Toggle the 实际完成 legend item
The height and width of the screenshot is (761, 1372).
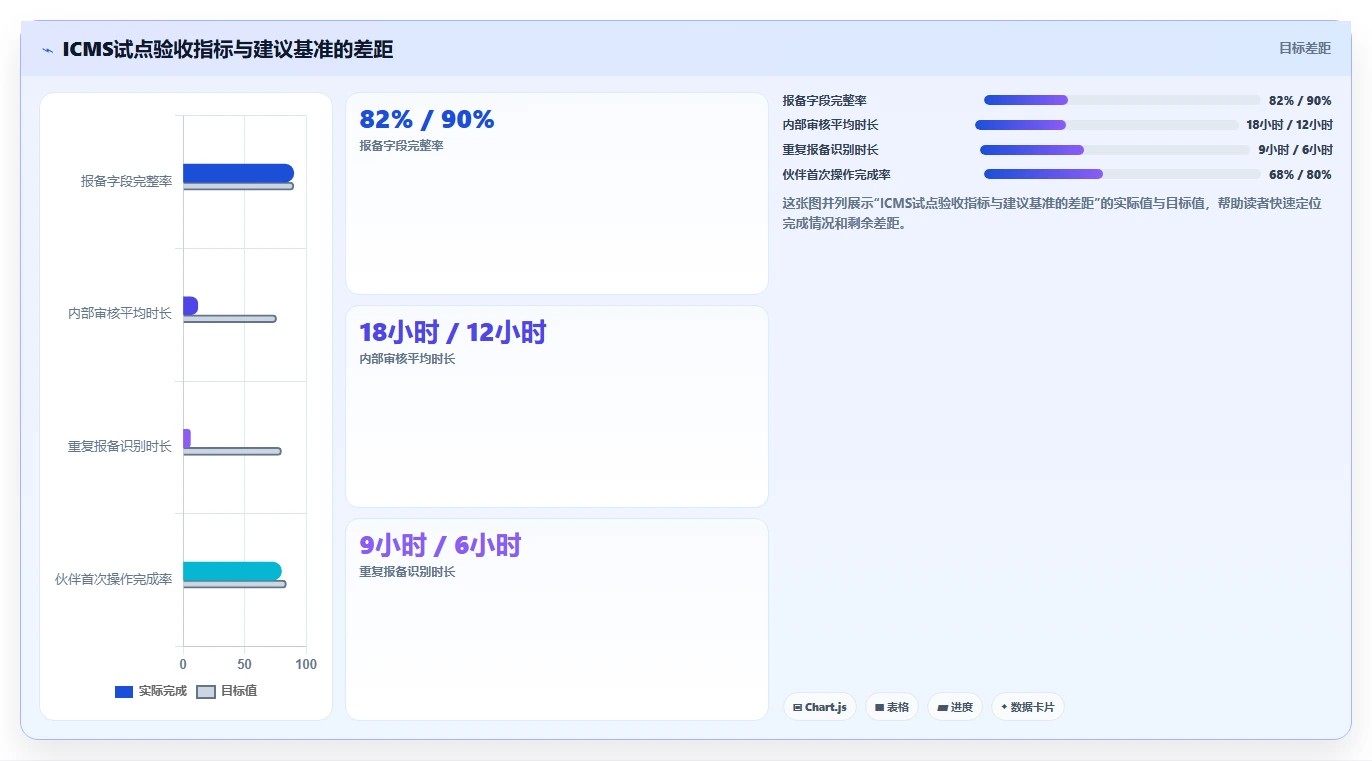[151, 691]
